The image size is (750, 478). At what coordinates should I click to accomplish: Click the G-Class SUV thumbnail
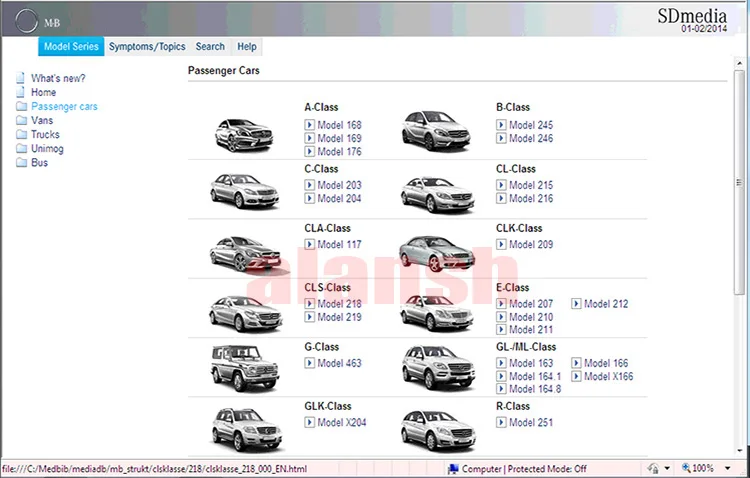click(245, 367)
